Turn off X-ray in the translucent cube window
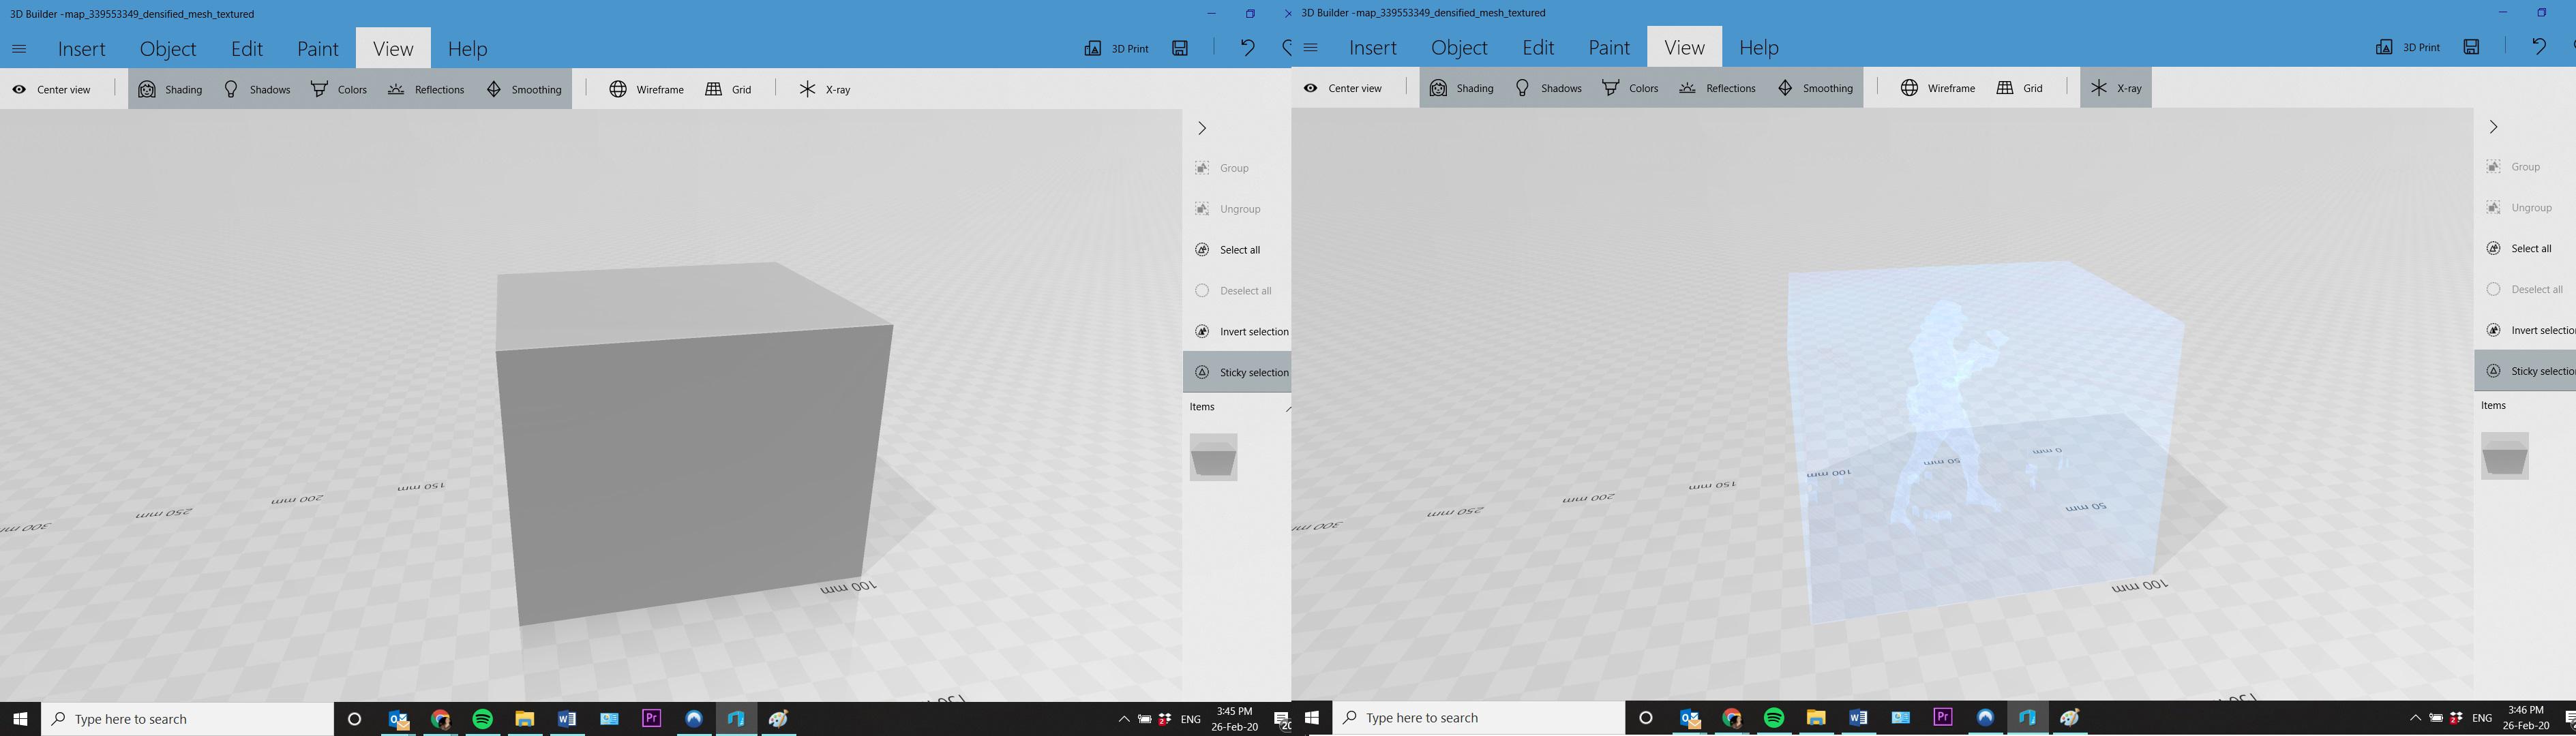This screenshot has height=736, width=2576. [2116, 88]
